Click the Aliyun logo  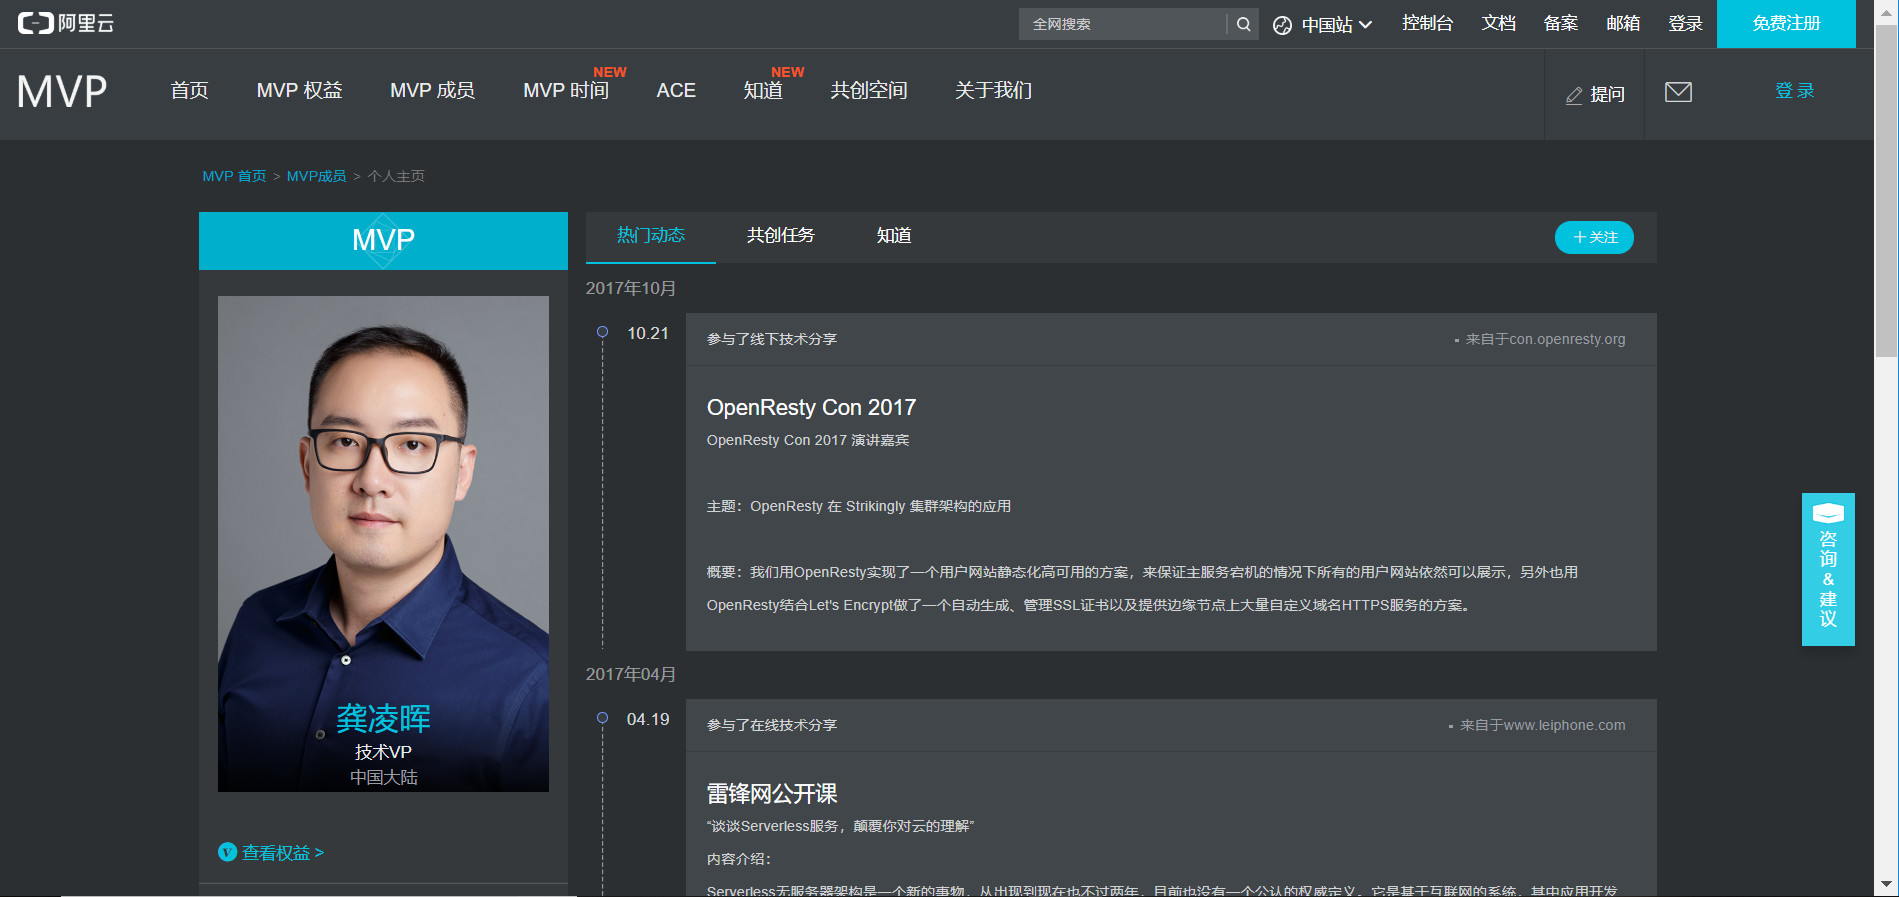[x=66, y=23]
